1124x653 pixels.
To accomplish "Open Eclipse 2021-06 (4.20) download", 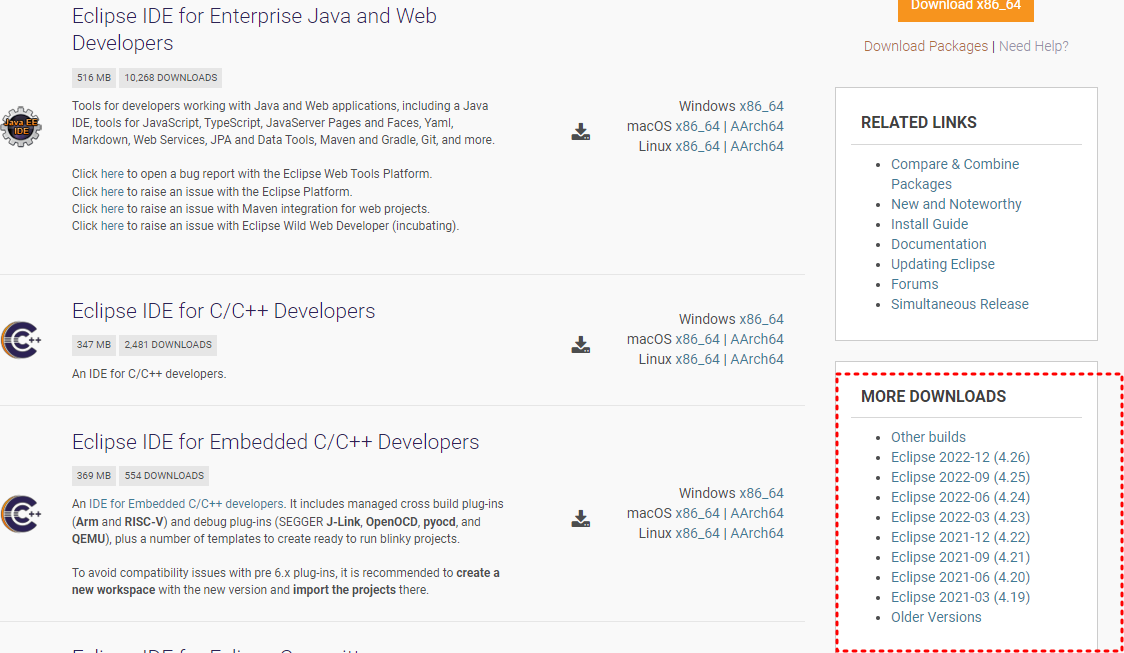I will 960,578.
